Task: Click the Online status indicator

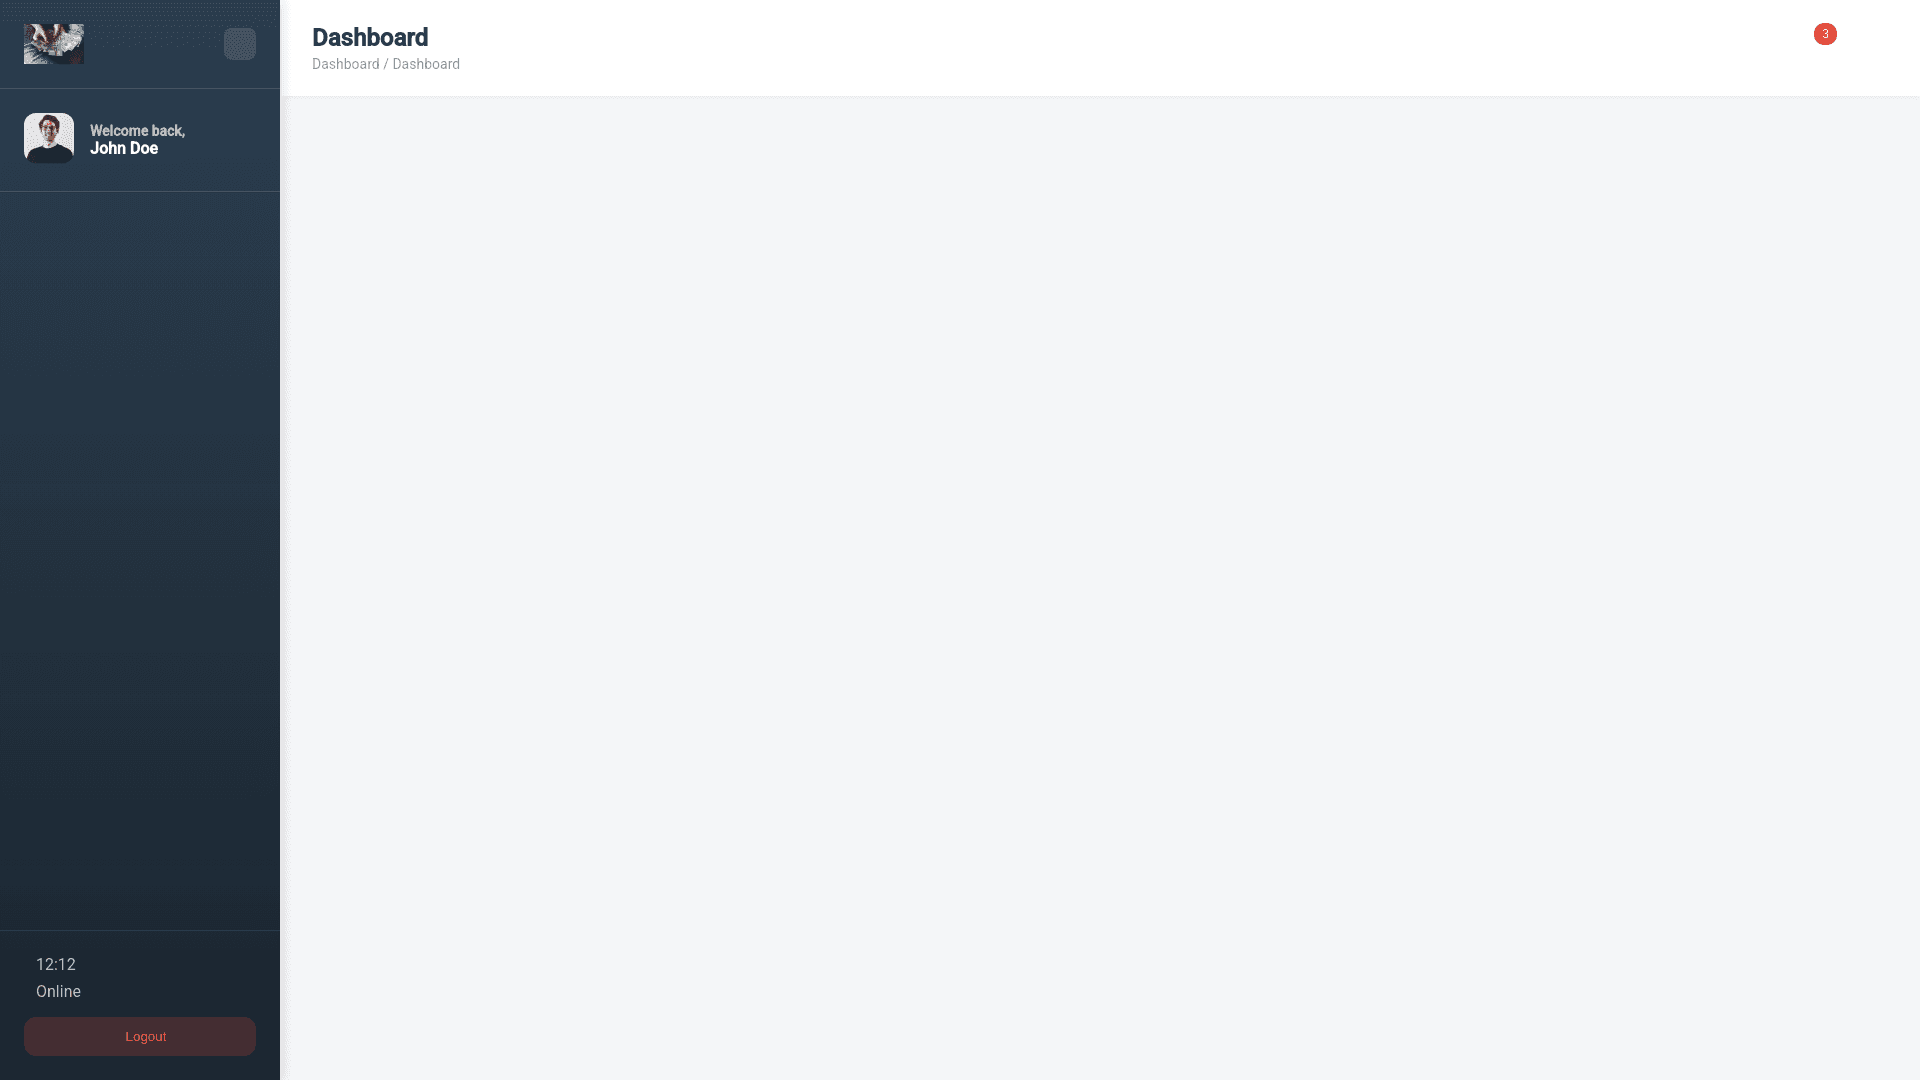Action: click(58, 991)
